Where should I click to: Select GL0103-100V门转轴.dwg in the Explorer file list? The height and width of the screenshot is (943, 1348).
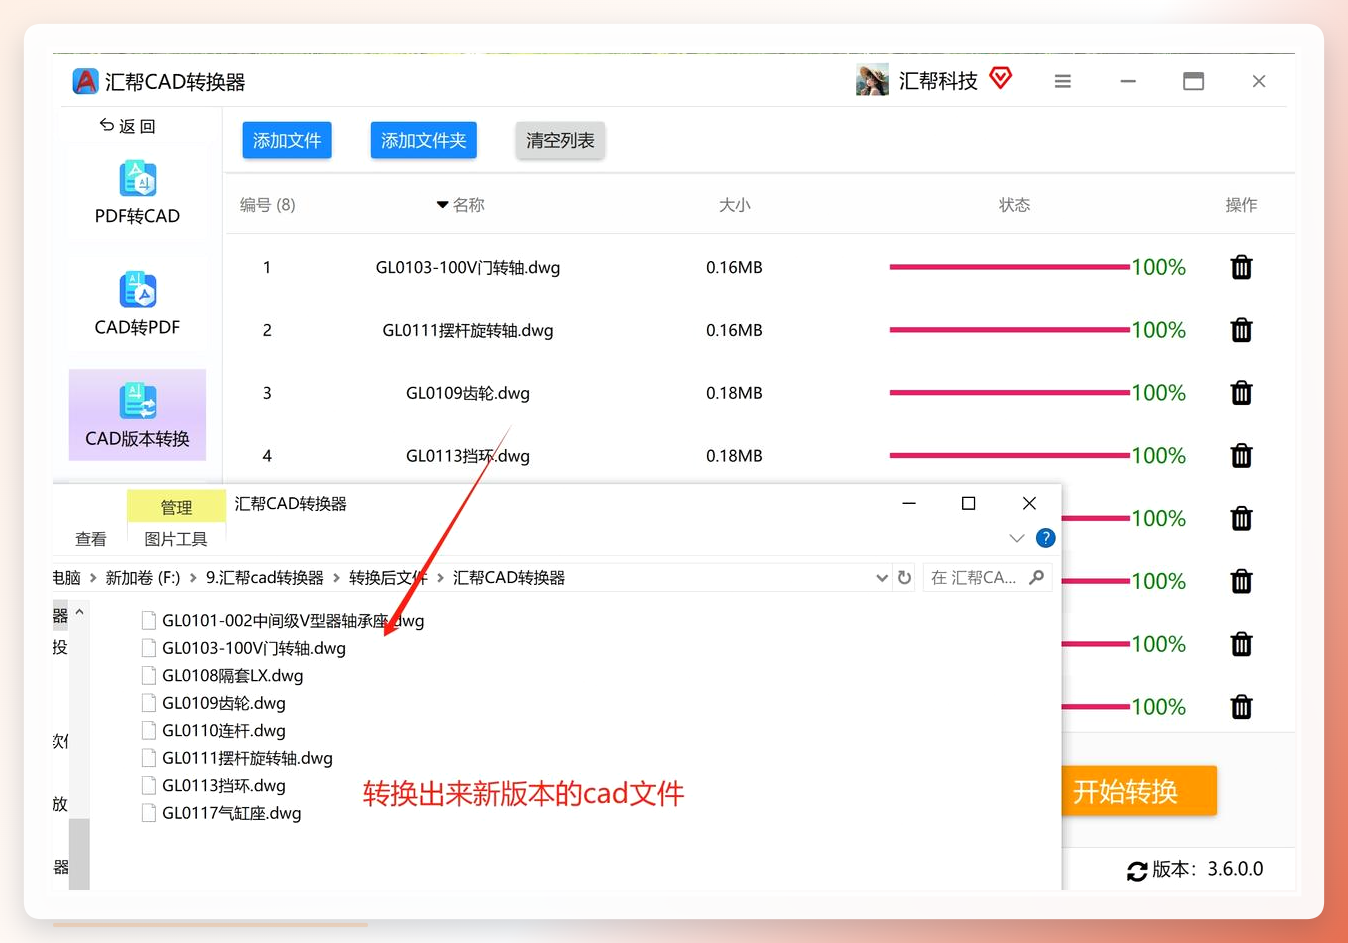[244, 648]
